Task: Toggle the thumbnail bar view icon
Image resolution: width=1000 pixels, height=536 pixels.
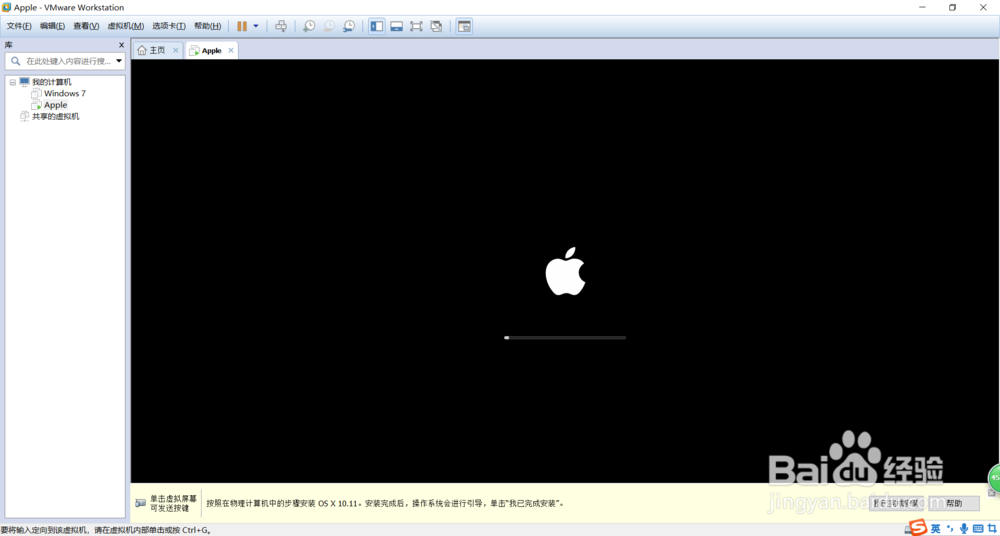Action: point(397,26)
